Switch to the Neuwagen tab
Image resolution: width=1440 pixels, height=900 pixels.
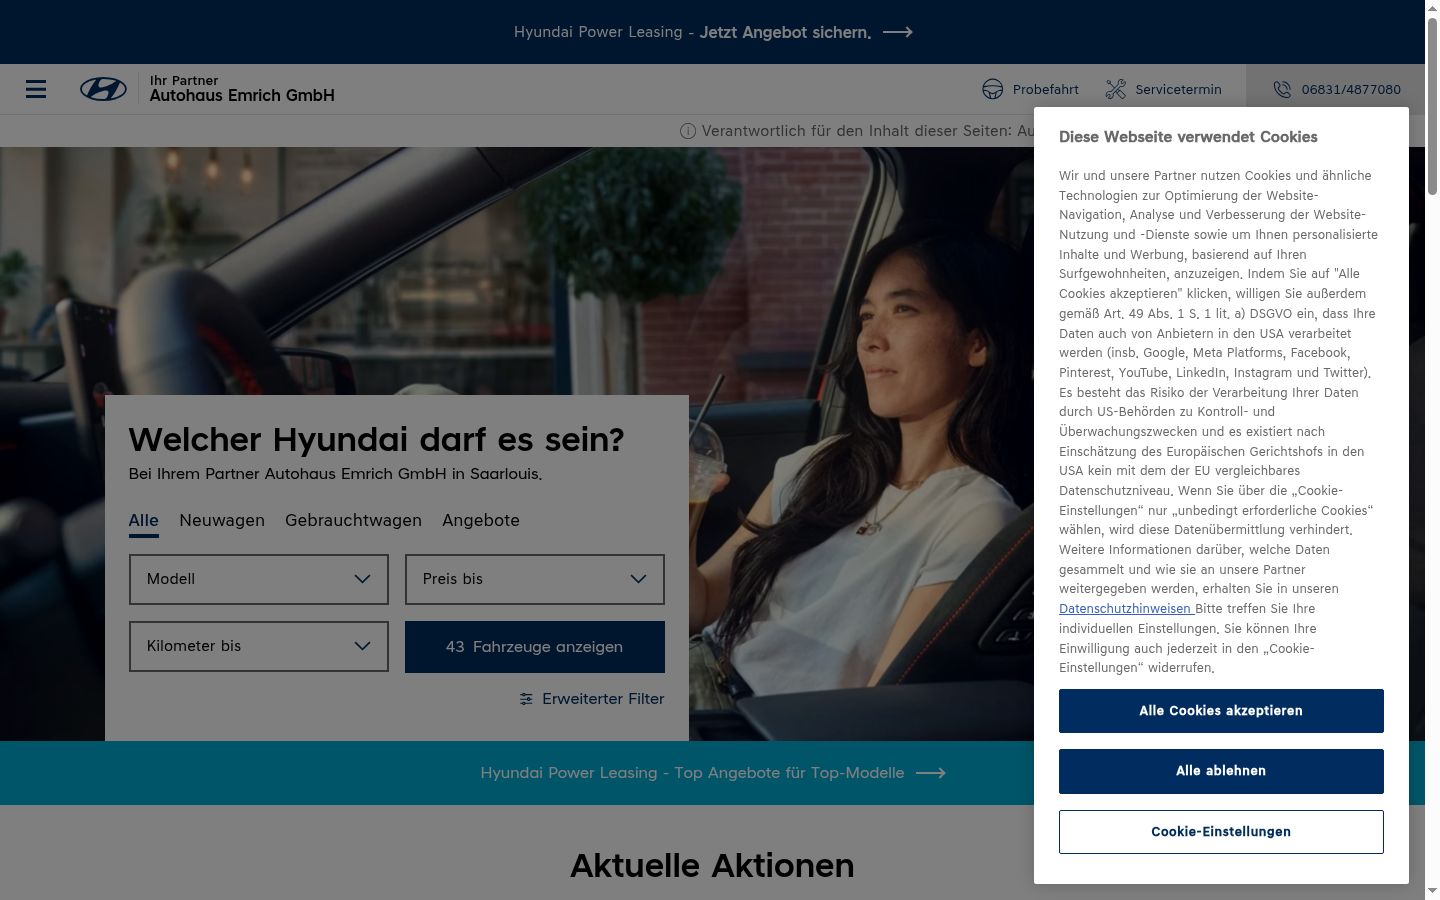pyautogui.click(x=222, y=521)
